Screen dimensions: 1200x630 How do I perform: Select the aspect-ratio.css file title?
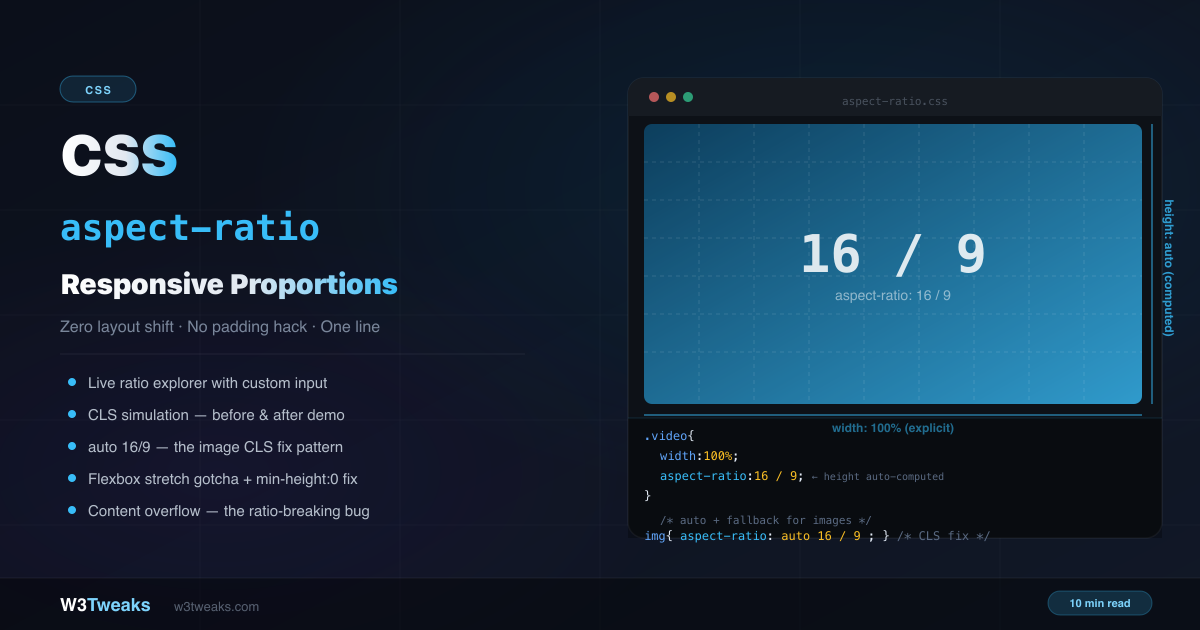point(894,101)
